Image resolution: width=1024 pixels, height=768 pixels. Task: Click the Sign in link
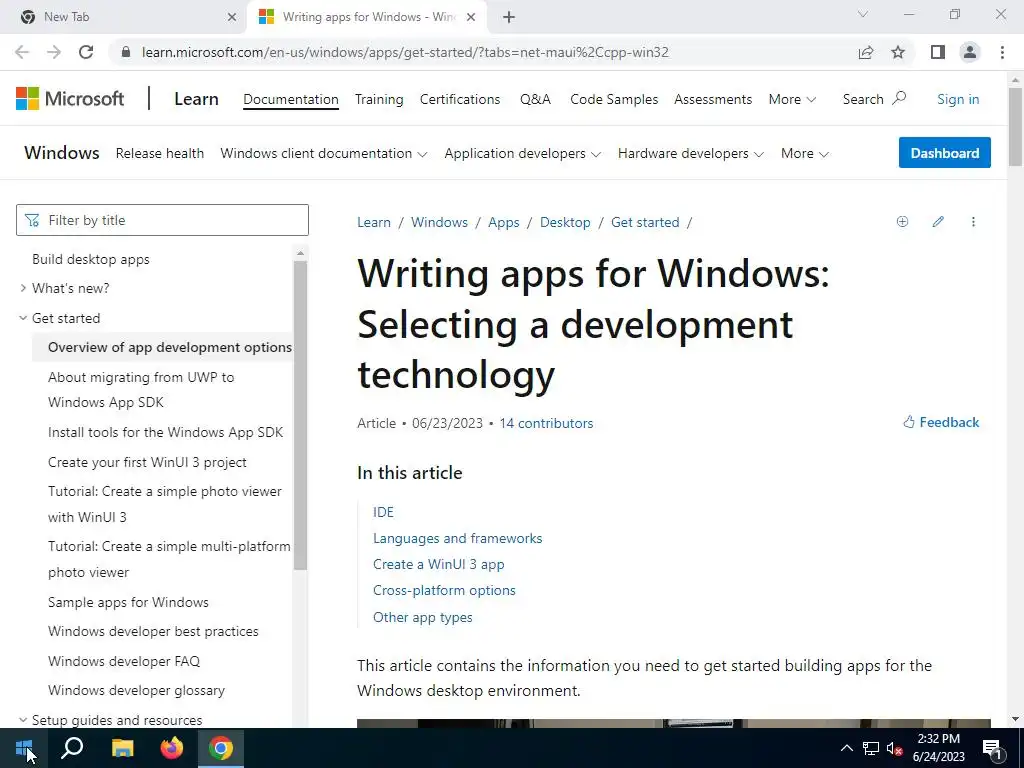click(x=958, y=99)
